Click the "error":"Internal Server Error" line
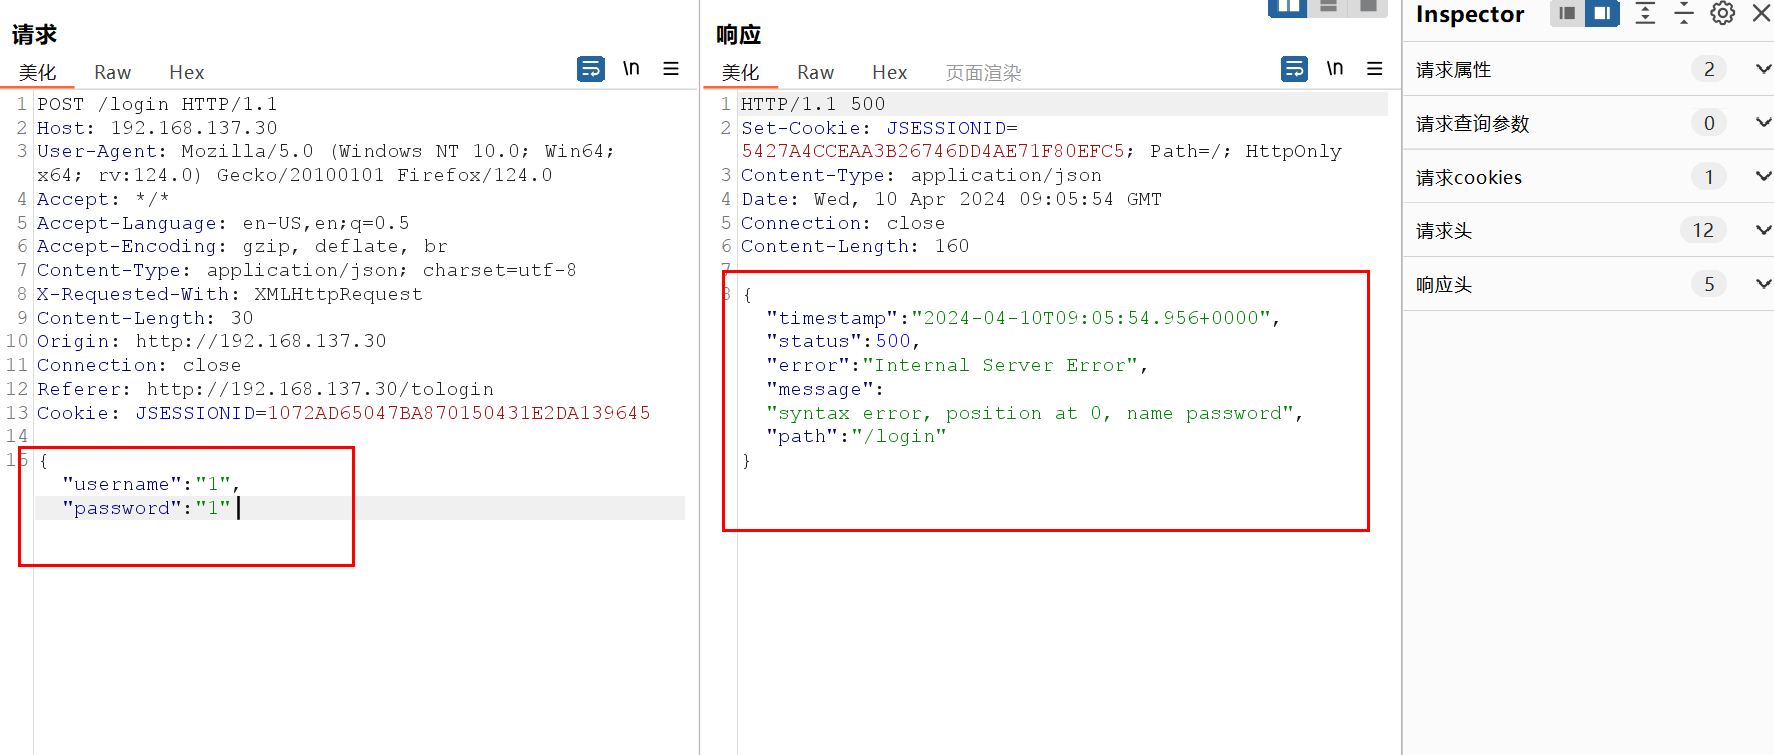The image size is (1774, 755). click(x=957, y=365)
